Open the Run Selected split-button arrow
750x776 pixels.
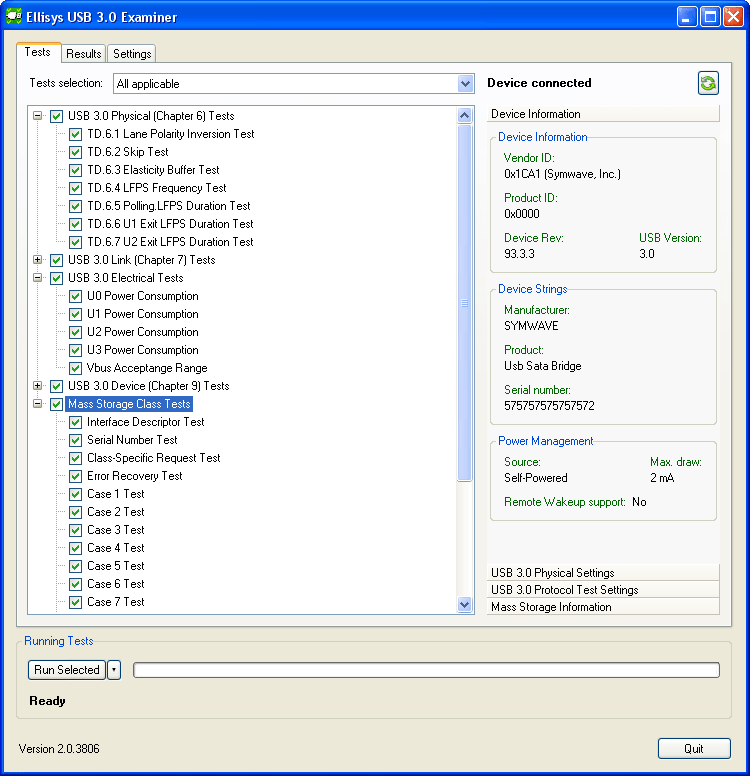[x=114, y=670]
